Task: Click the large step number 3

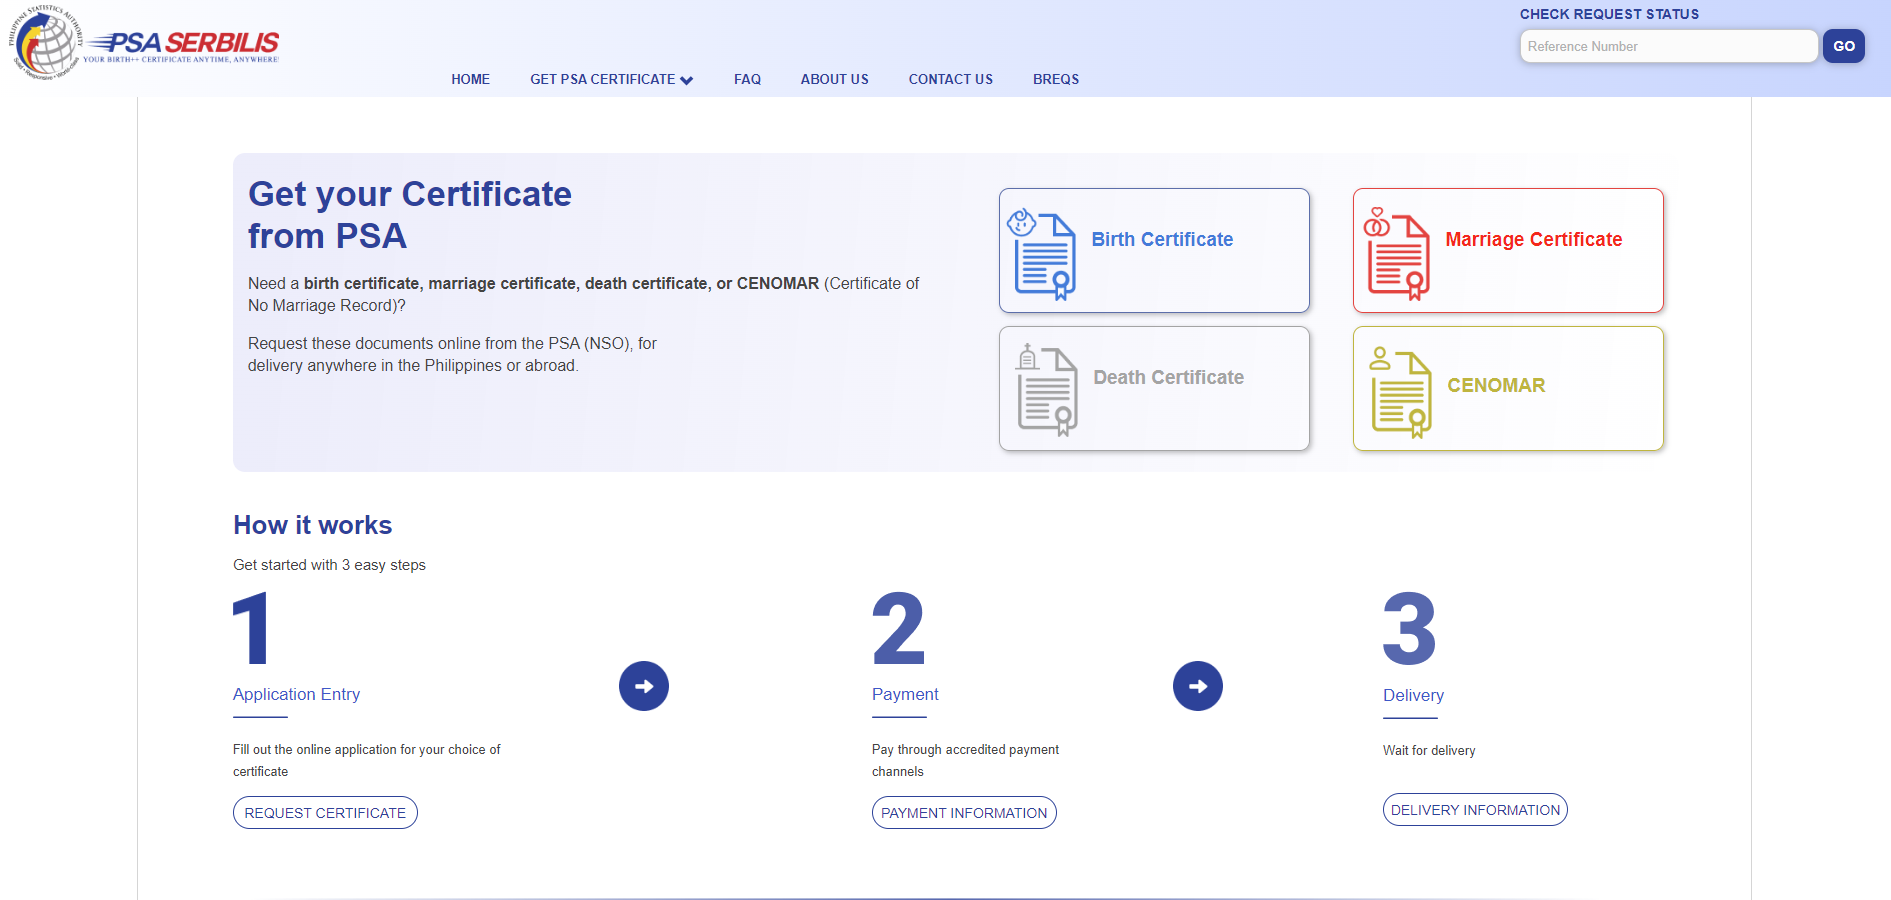Action: pyautogui.click(x=1409, y=628)
